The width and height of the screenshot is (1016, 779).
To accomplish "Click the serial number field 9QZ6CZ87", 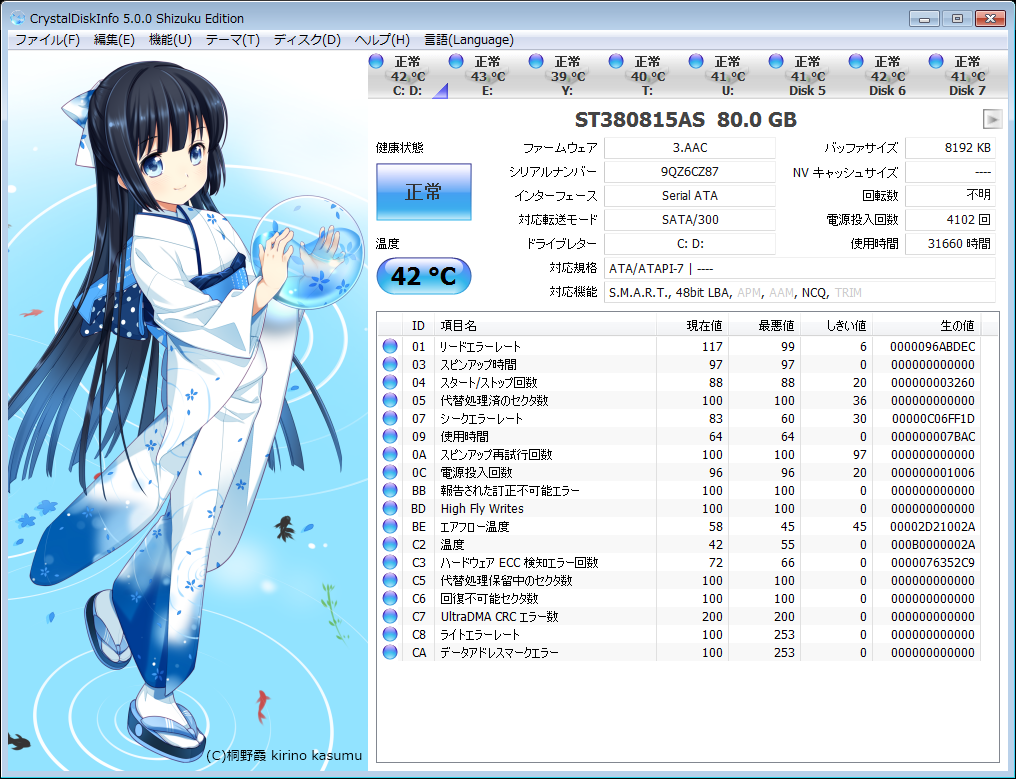I will [689, 172].
